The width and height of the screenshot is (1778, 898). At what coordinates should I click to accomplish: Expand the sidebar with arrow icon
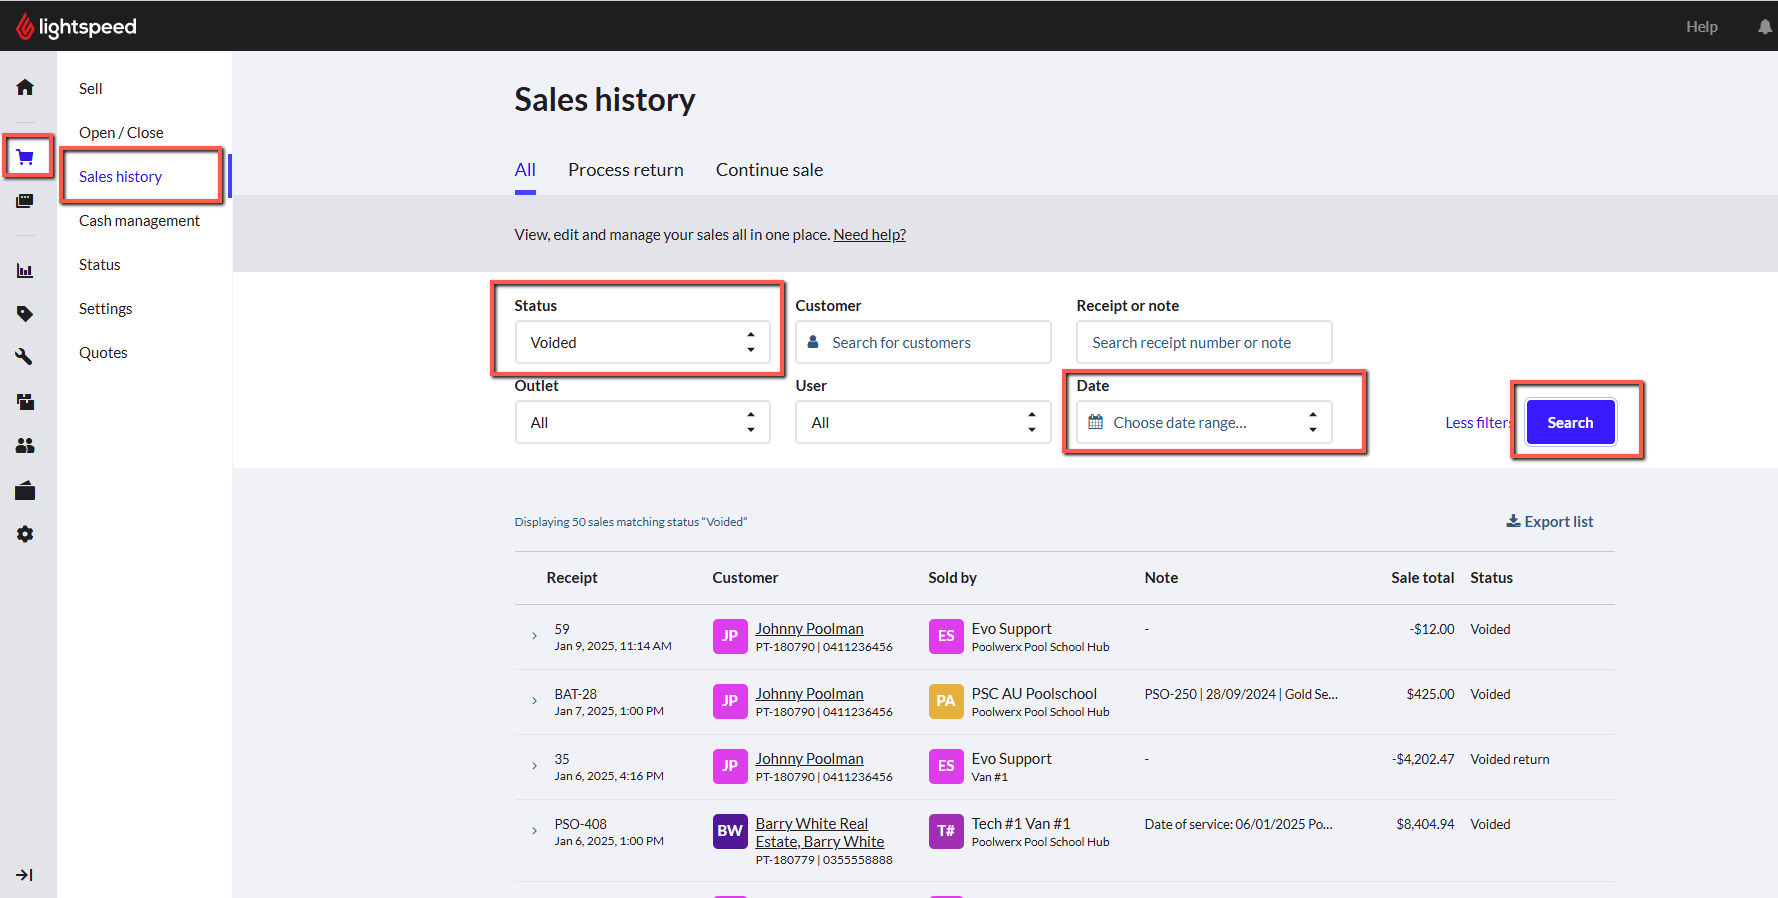[25, 875]
